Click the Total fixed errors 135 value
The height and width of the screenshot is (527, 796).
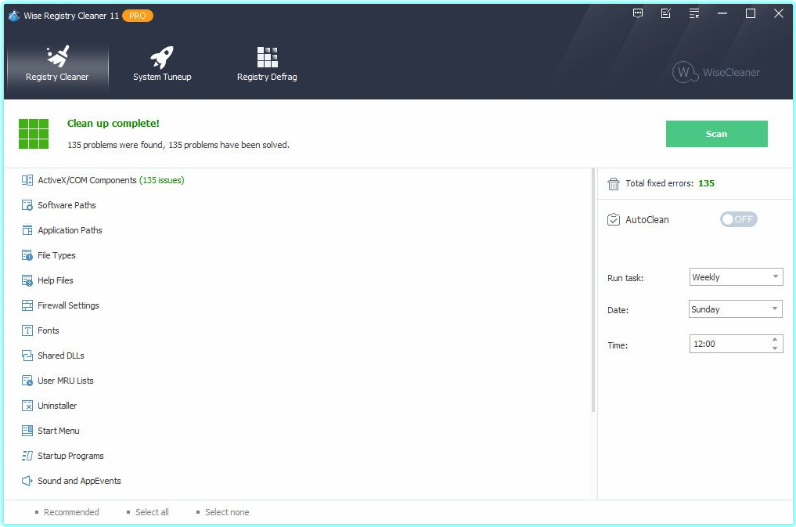click(706, 183)
